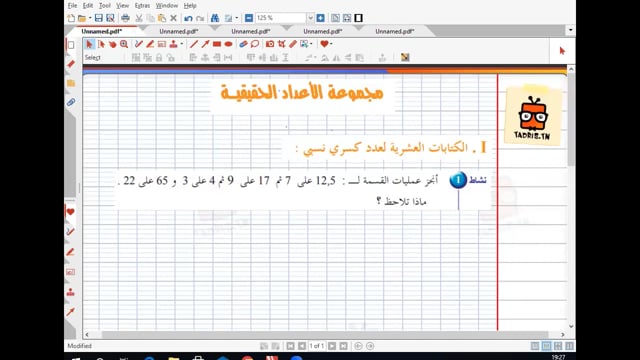Viewport: 640px width, 360px height.
Task: Select the Crop tool
Action: point(281,44)
